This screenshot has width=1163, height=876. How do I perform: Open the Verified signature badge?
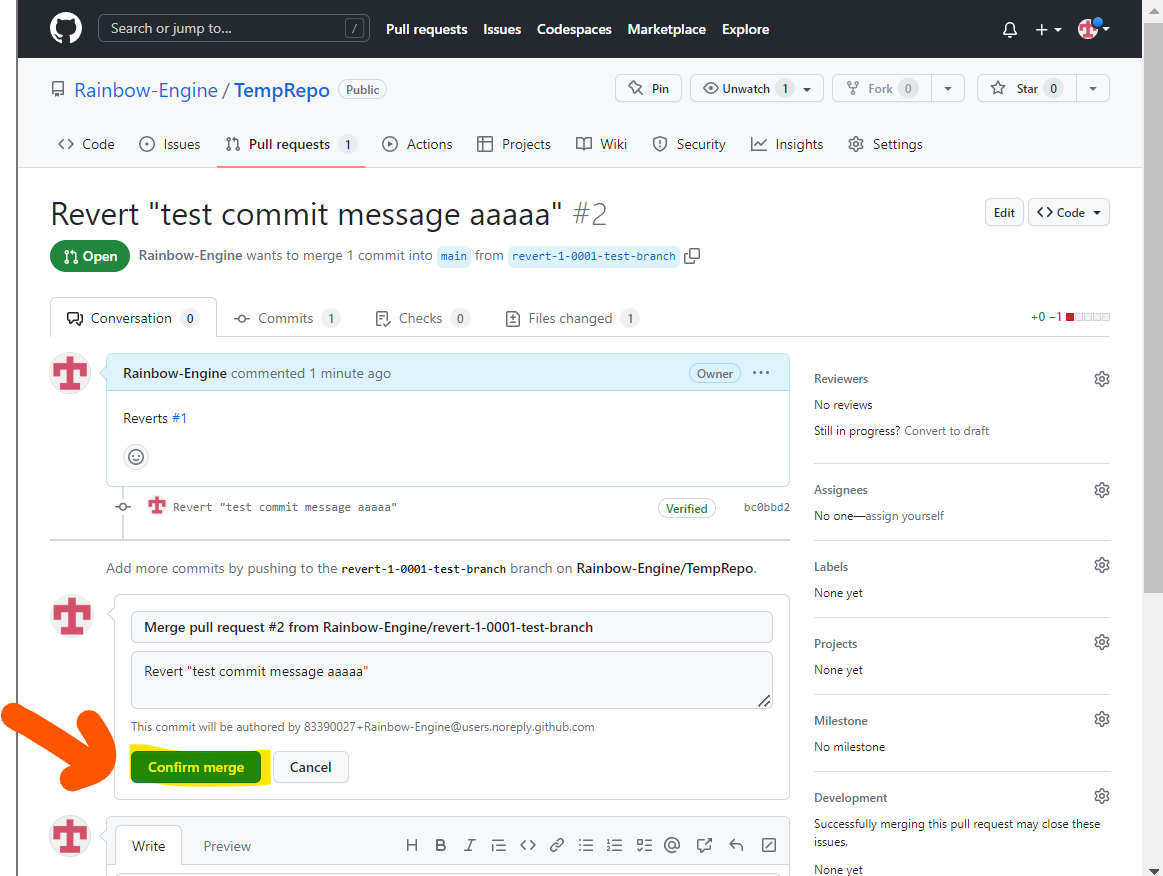(x=686, y=508)
